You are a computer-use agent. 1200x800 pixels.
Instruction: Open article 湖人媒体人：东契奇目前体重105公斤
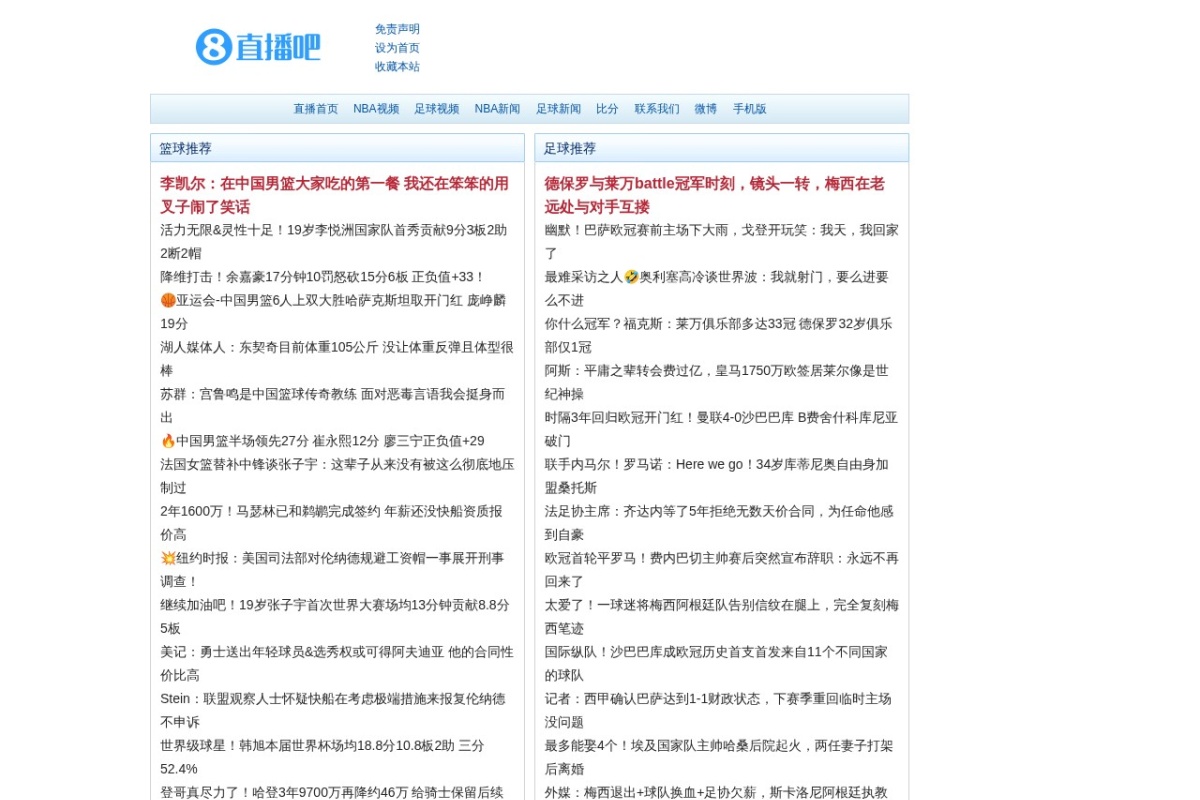(337, 359)
